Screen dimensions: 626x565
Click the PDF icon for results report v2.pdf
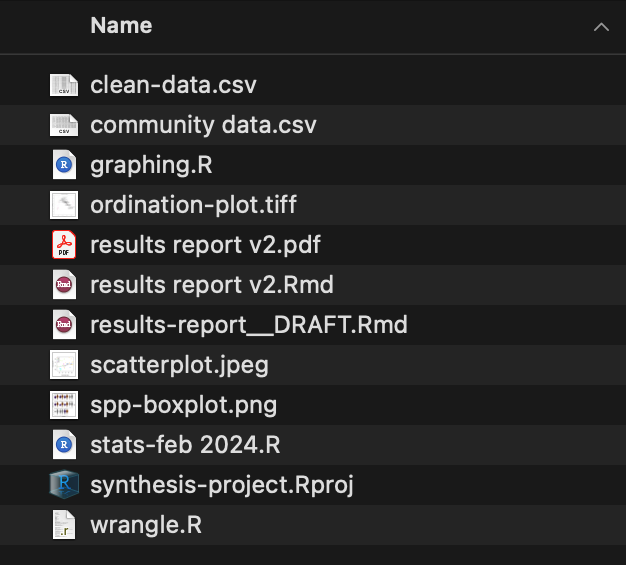point(64,245)
